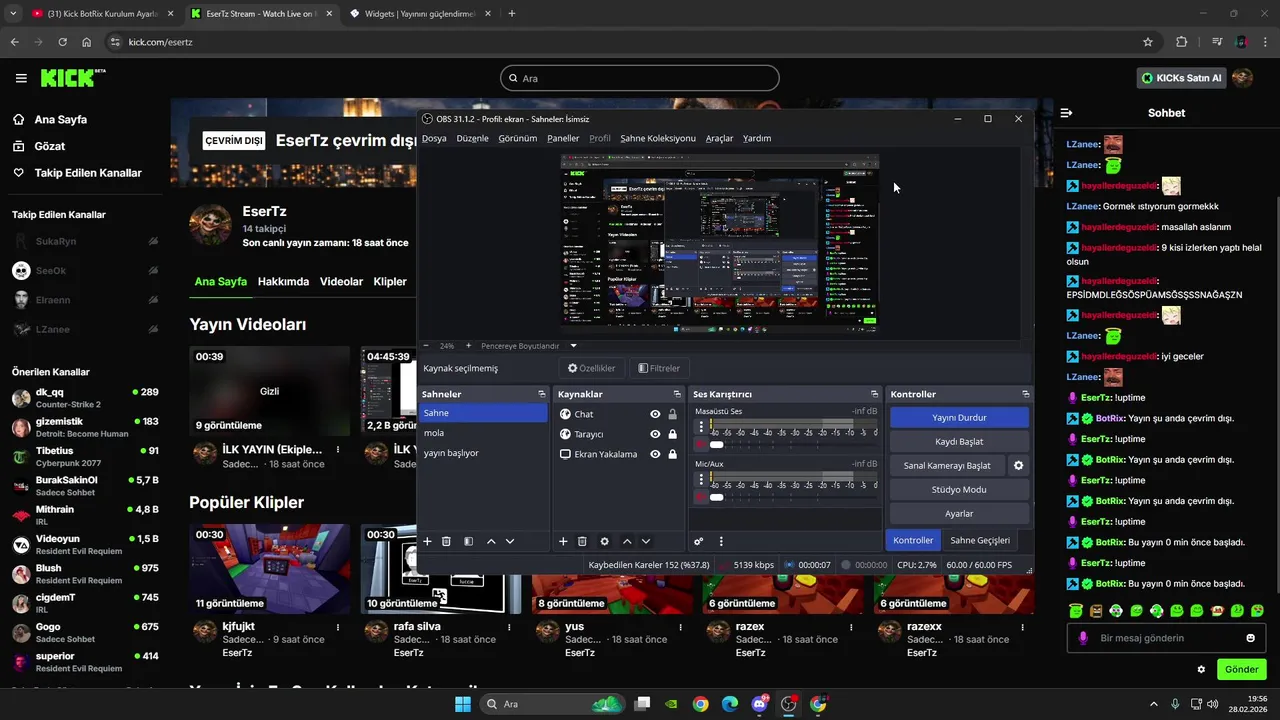Move scene up in Sahneler panel

(x=491, y=541)
